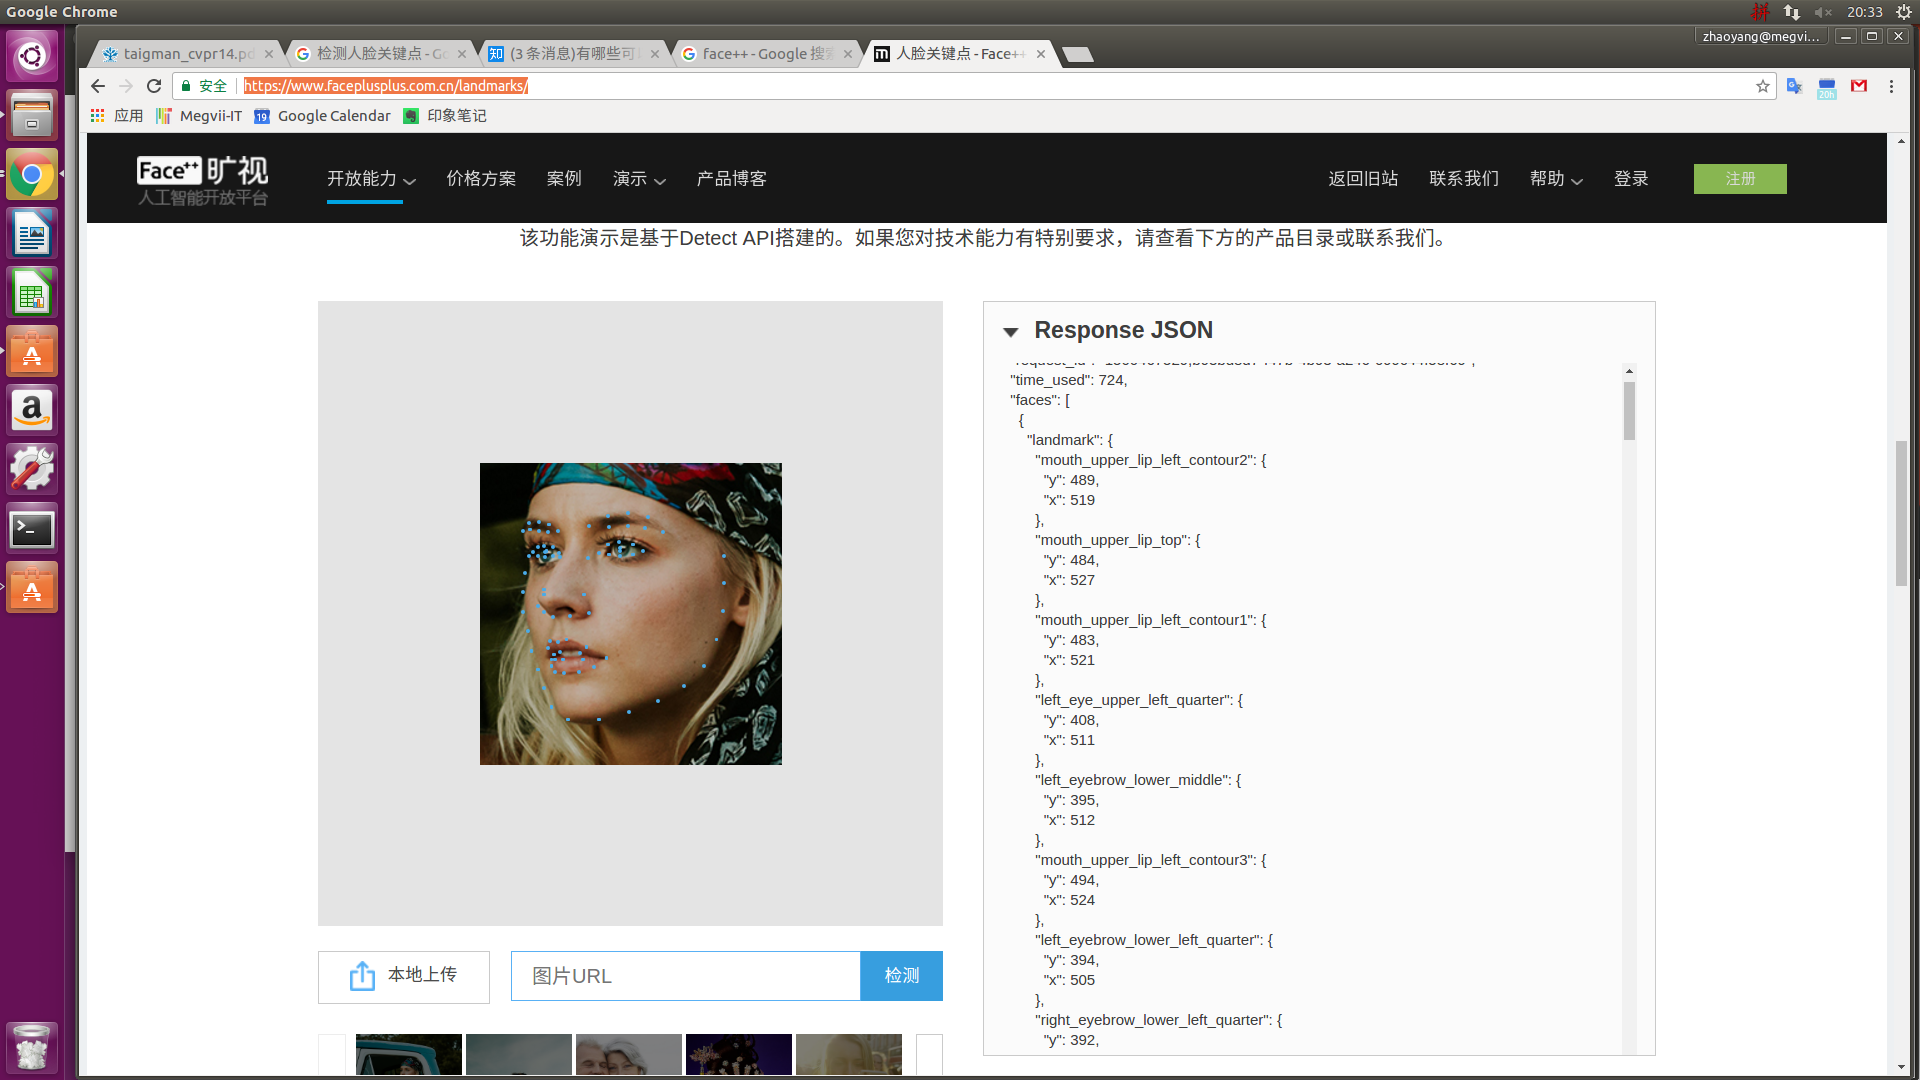Expand the 开放能力 dropdown menu

[371, 179]
